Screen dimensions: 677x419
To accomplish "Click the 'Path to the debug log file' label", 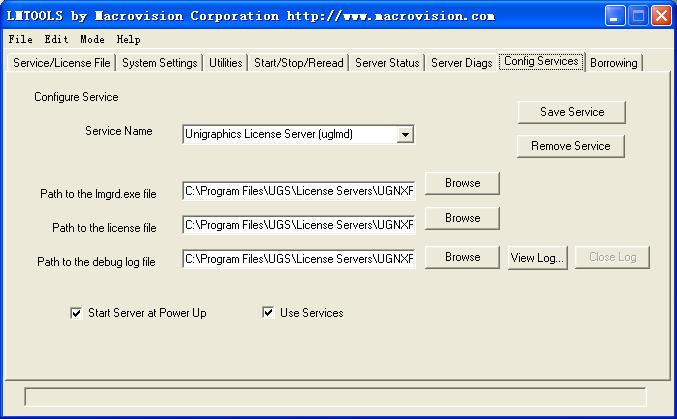I will 96,262.
